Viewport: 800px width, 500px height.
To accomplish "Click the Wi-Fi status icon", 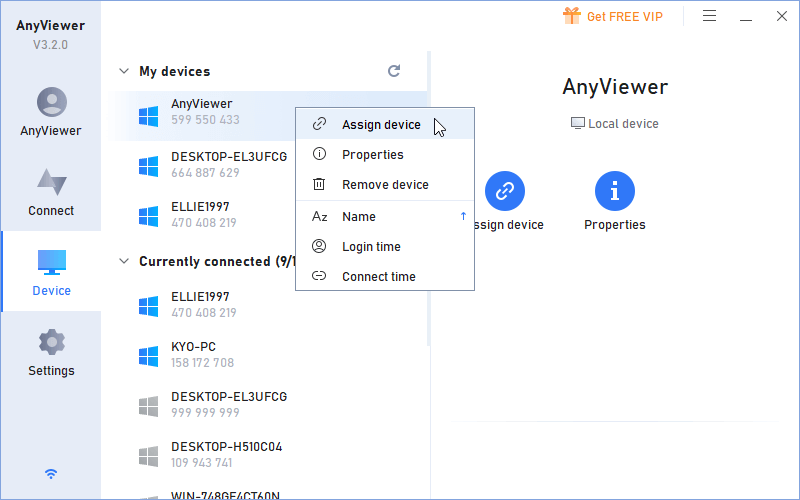I will (x=51, y=473).
